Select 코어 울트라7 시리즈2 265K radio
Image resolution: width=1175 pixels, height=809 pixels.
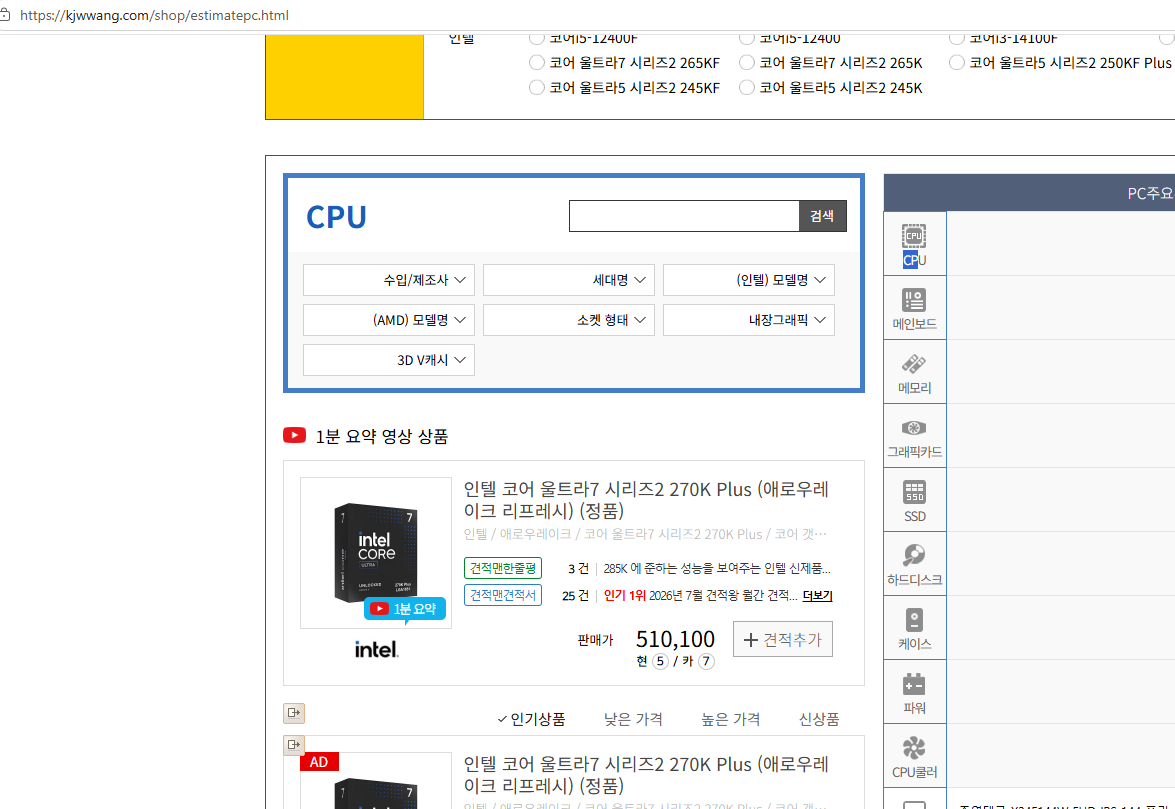[746, 63]
